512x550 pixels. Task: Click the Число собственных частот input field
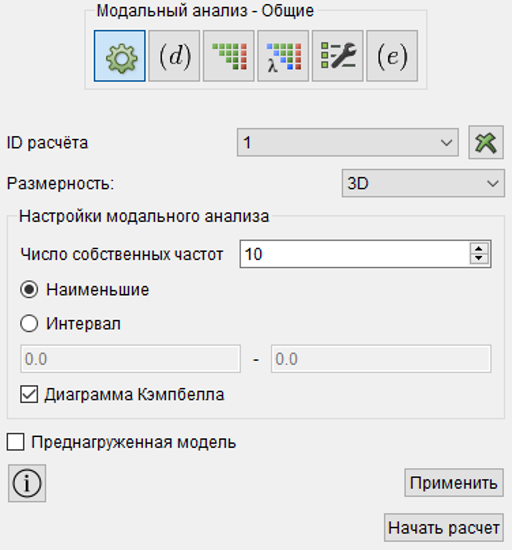(x=355, y=254)
